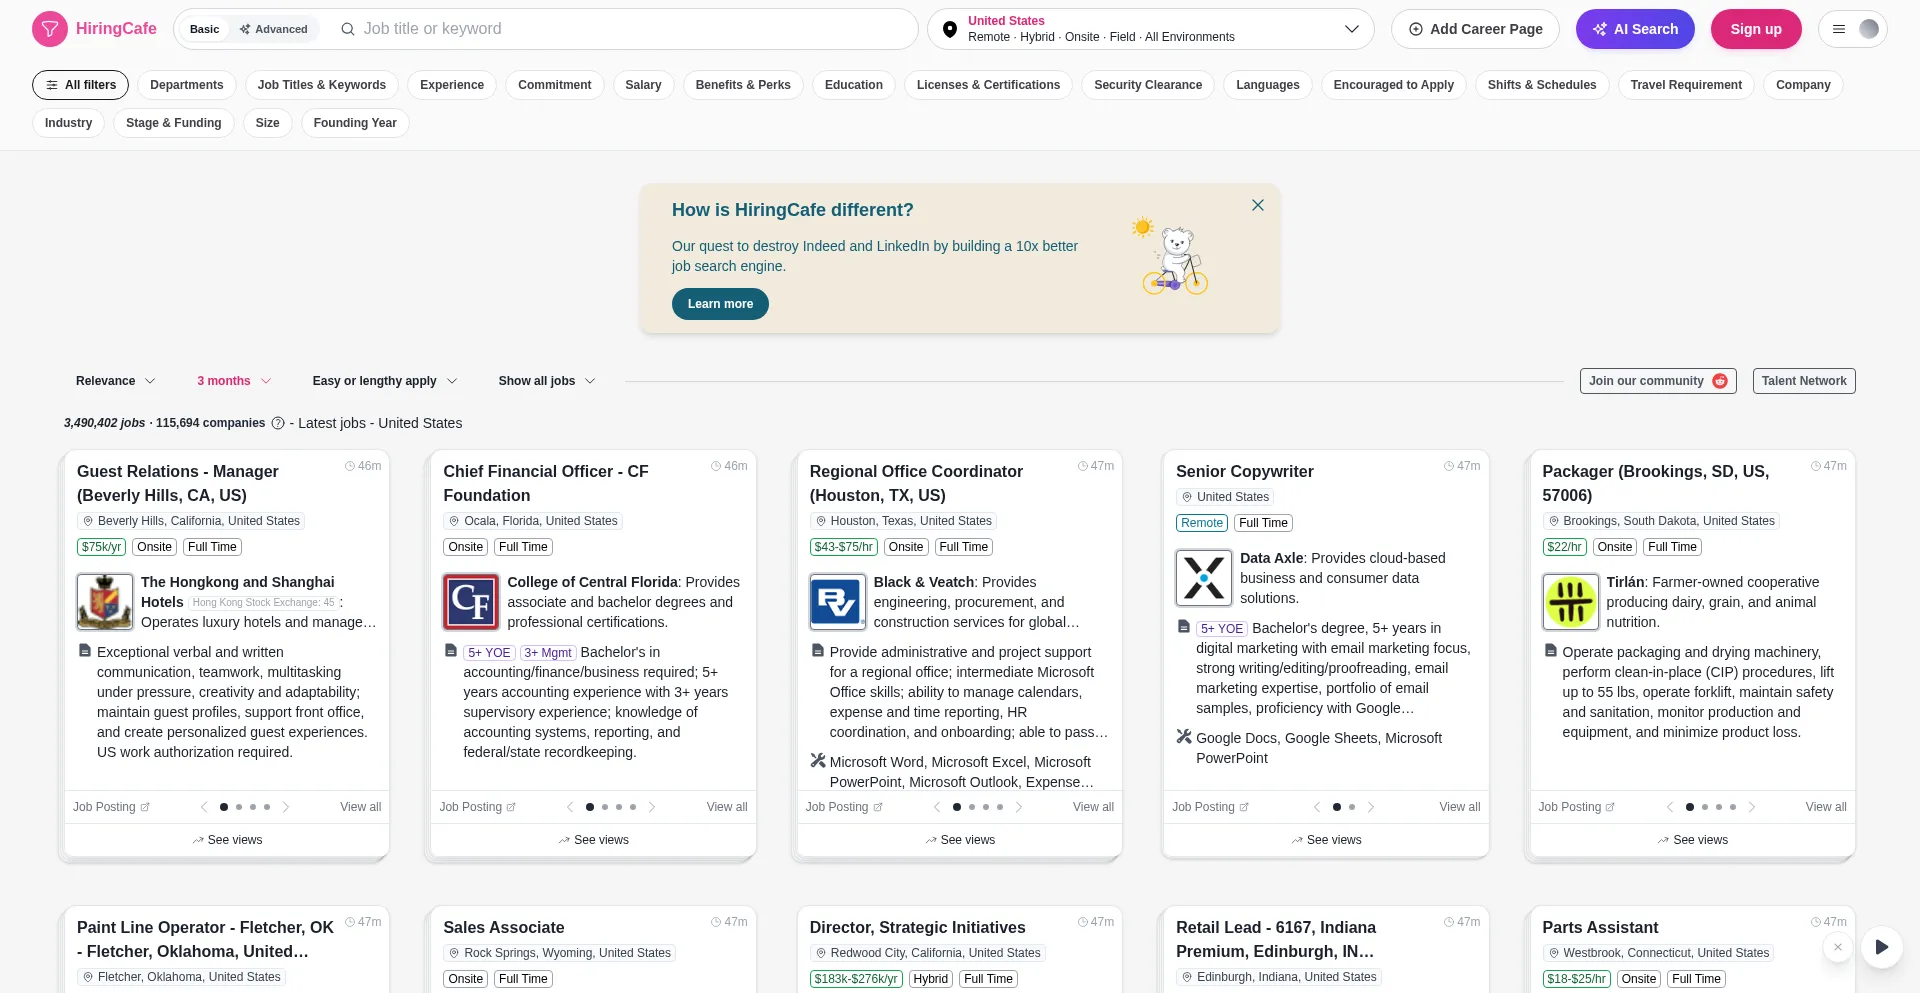Viewport: 1920px width, 993px height.
Task: Next slide arrow on Regional Office Coordinator card
Action: coord(1019,807)
